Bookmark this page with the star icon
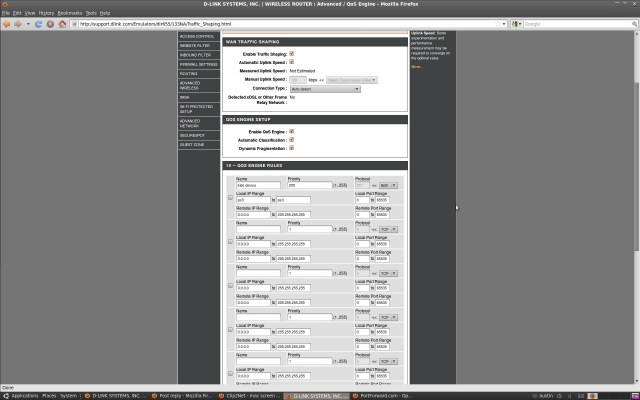Viewport: 640px width, 400px height. click(x=498, y=24)
